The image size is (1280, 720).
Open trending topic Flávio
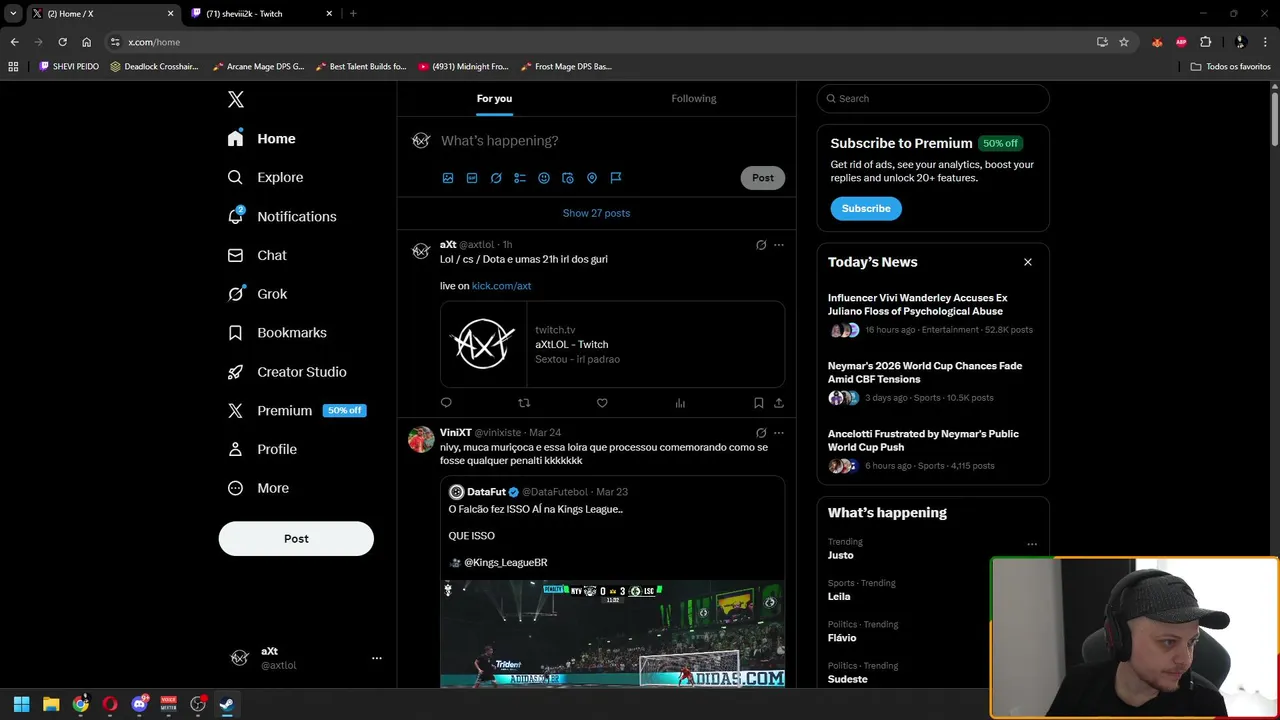click(x=842, y=638)
